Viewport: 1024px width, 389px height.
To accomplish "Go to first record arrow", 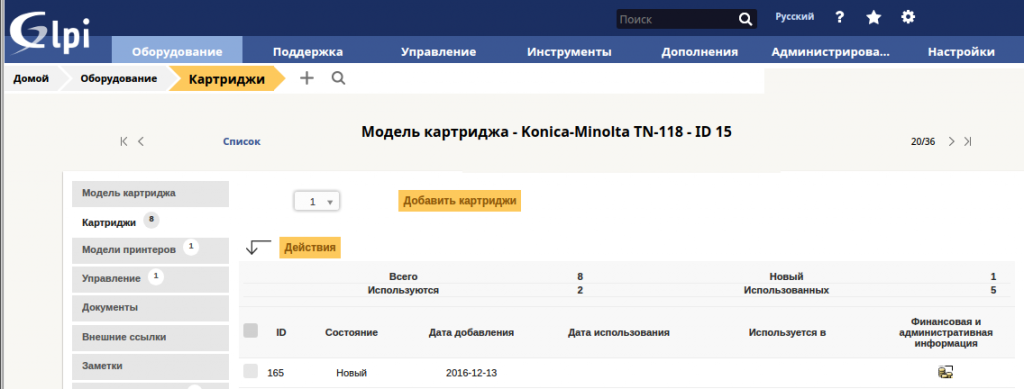I will (x=123, y=141).
